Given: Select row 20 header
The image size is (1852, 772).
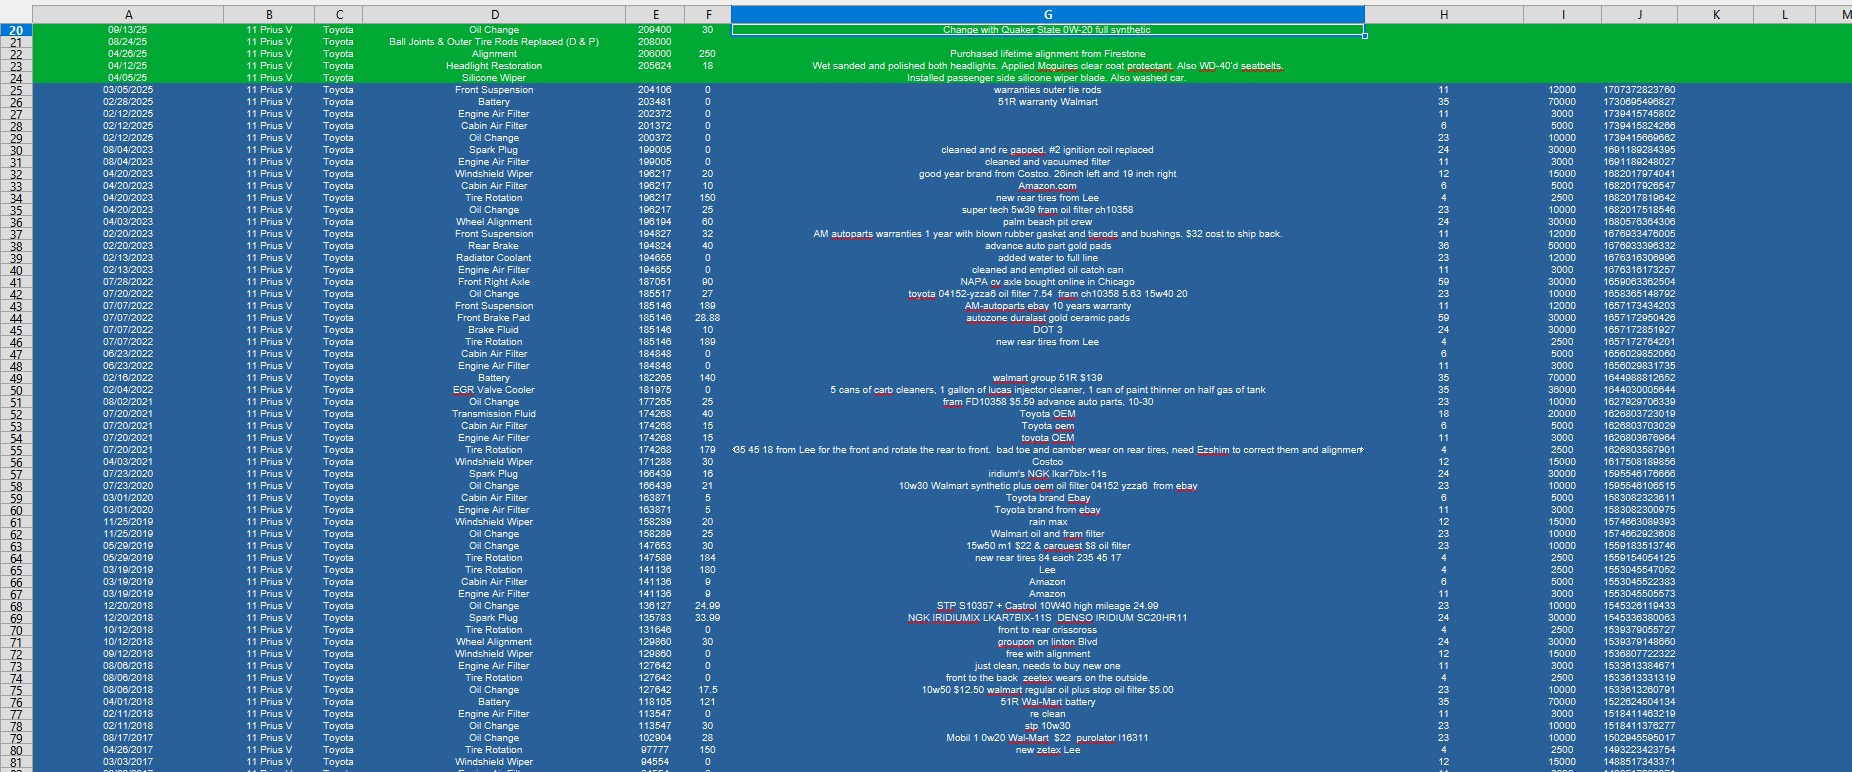Looking at the screenshot, I should [16, 30].
